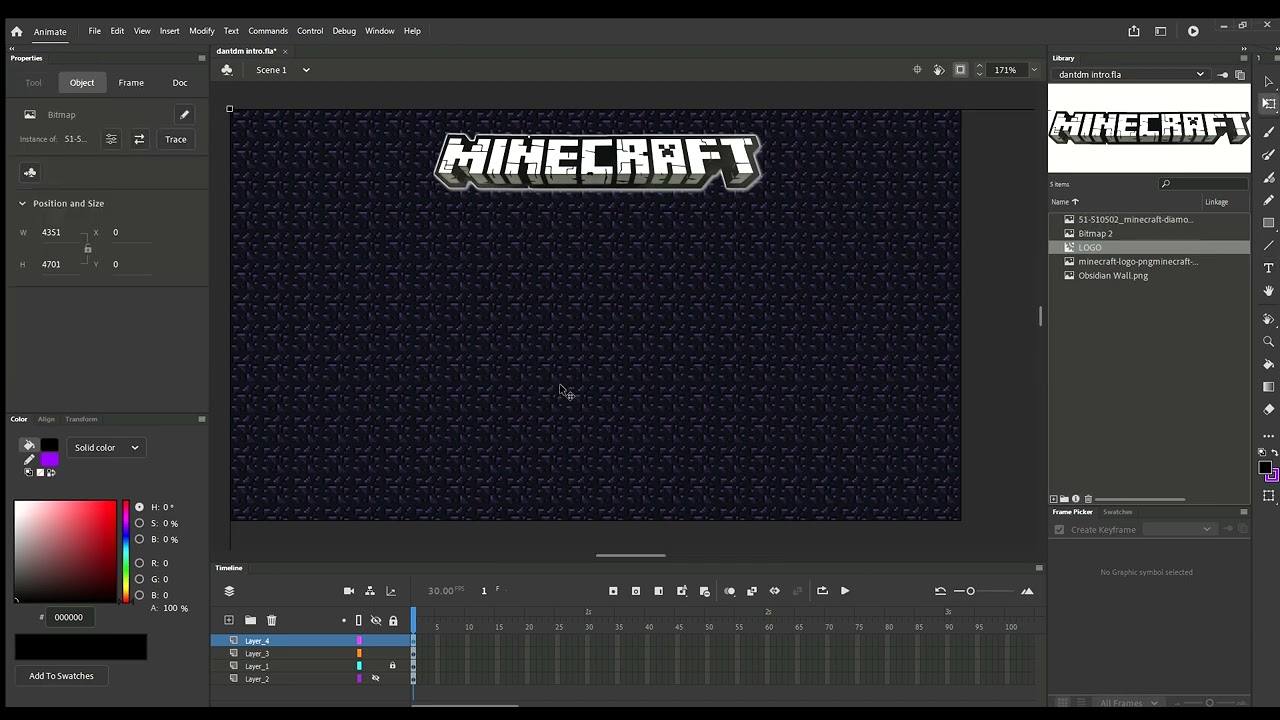The height and width of the screenshot is (720, 1280).
Task: Toggle width and height proportion lock
Action: point(88,248)
